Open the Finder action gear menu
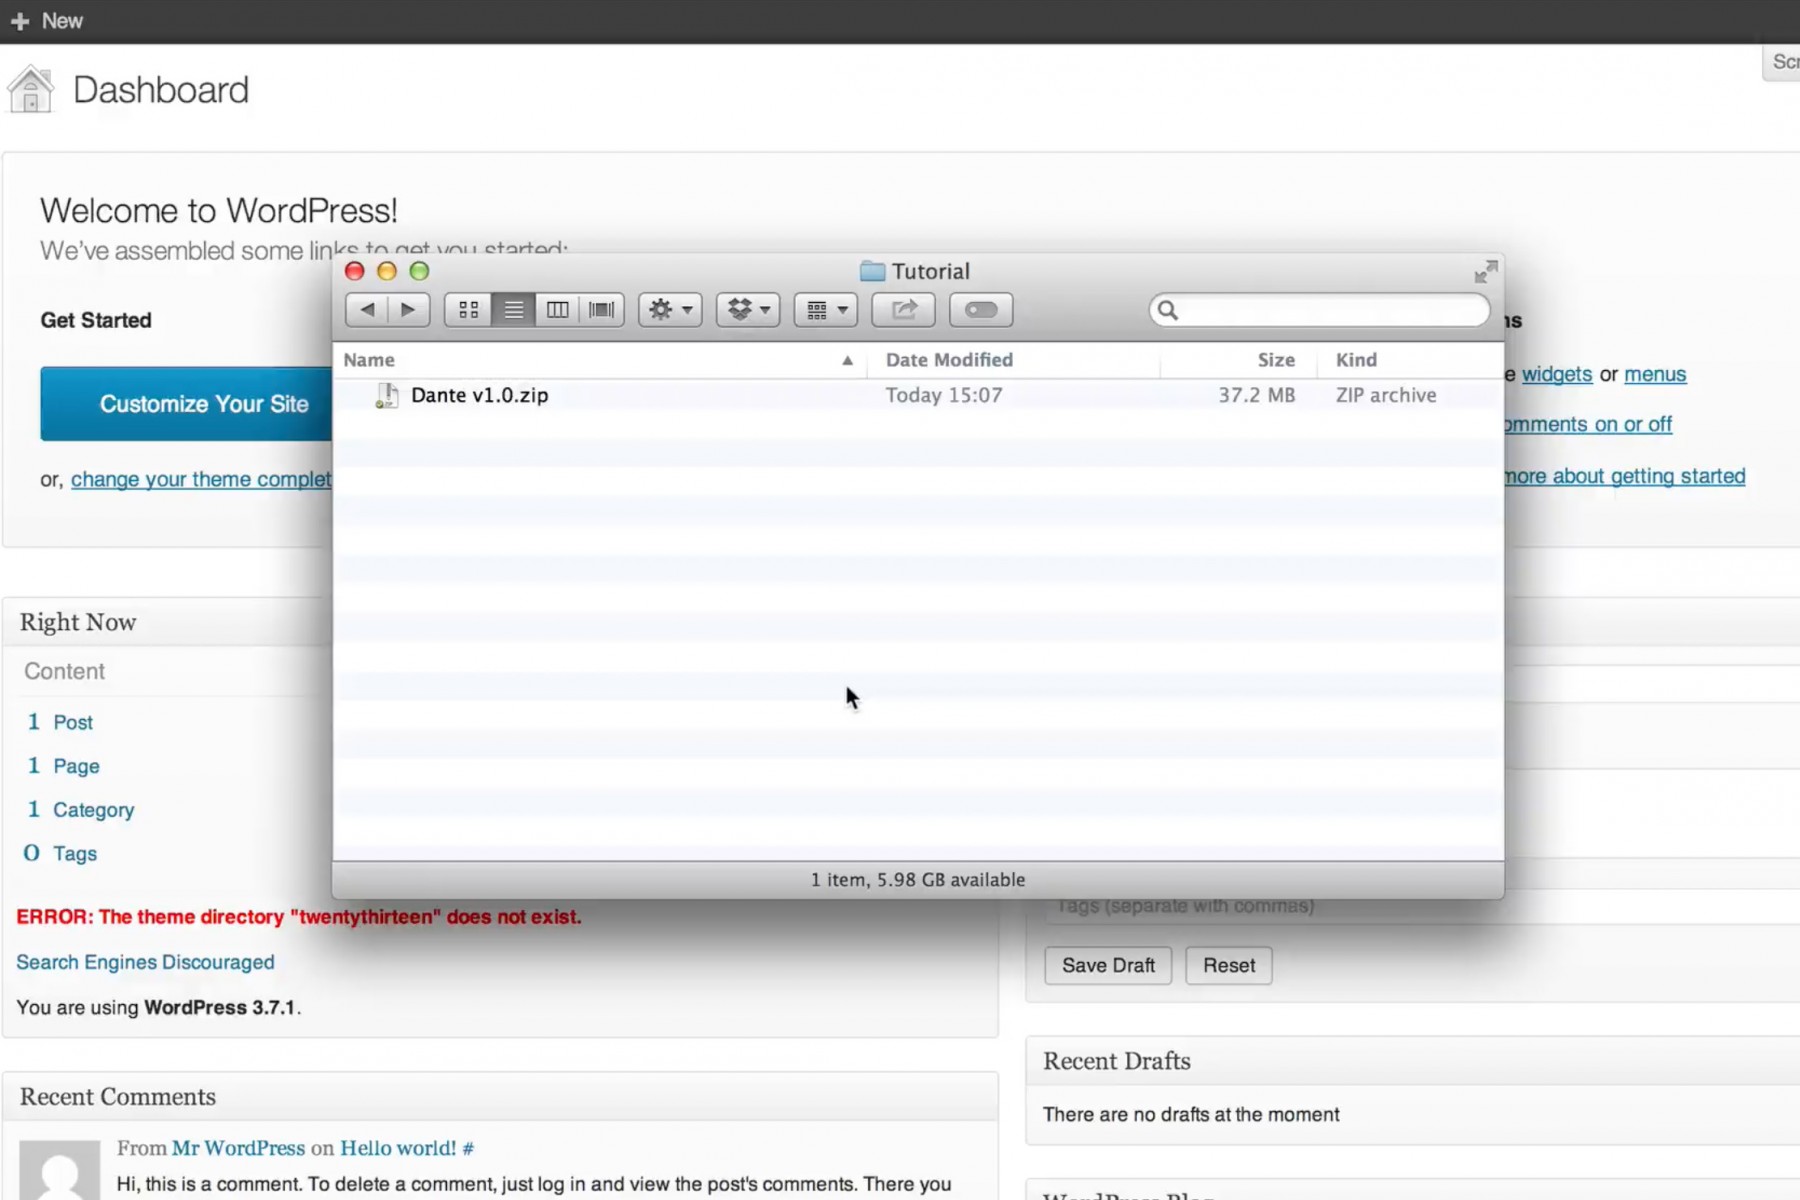1800x1200 pixels. 670,310
